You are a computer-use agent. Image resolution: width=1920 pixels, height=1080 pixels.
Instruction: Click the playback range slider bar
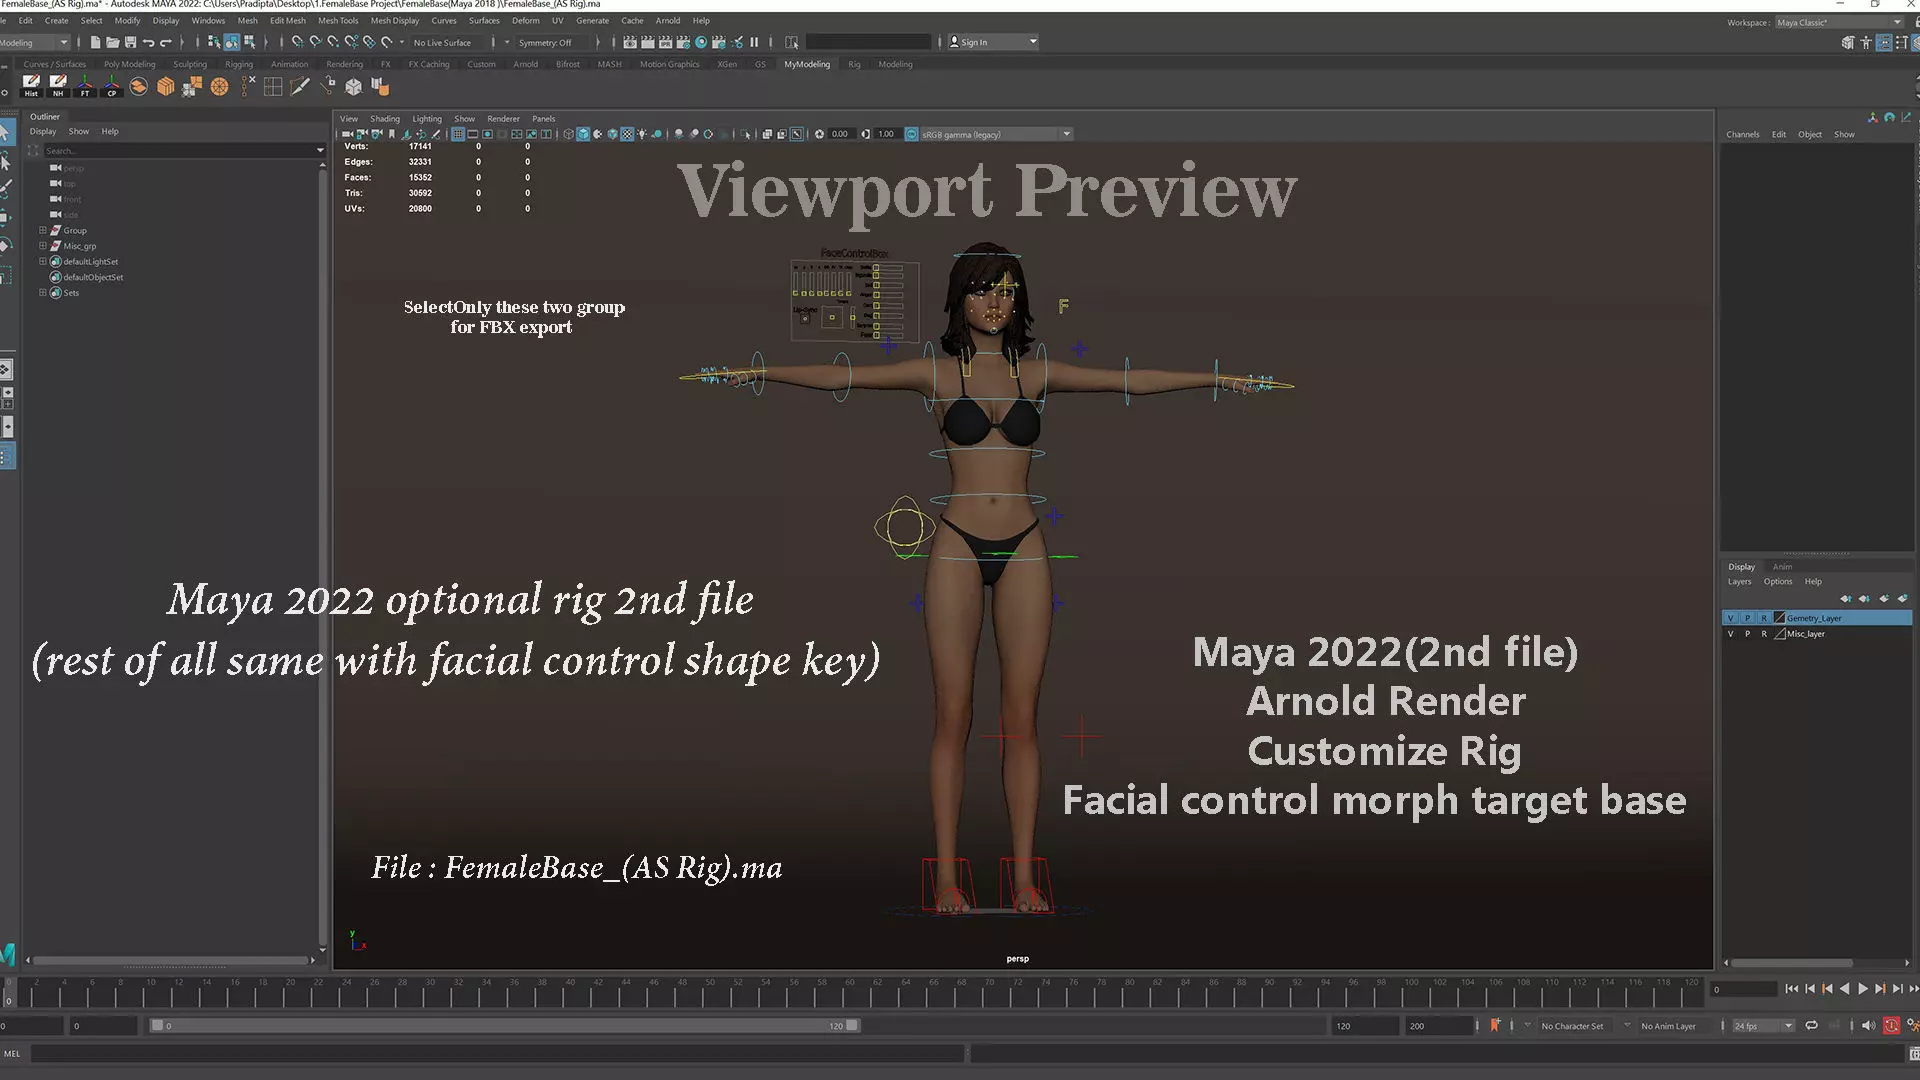504,1026
